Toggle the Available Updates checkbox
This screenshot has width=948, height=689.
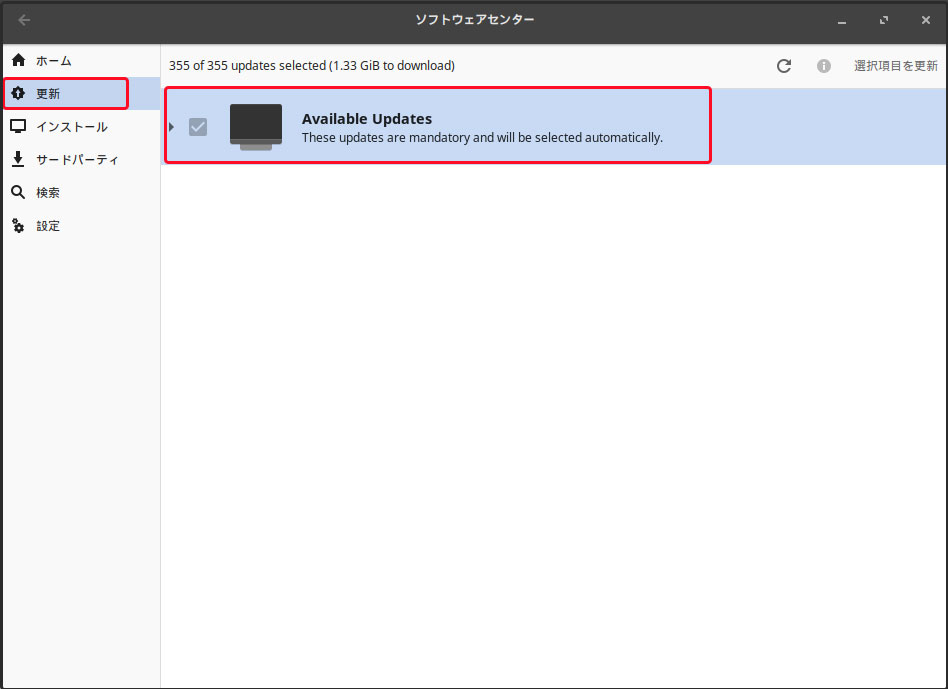click(x=198, y=127)
